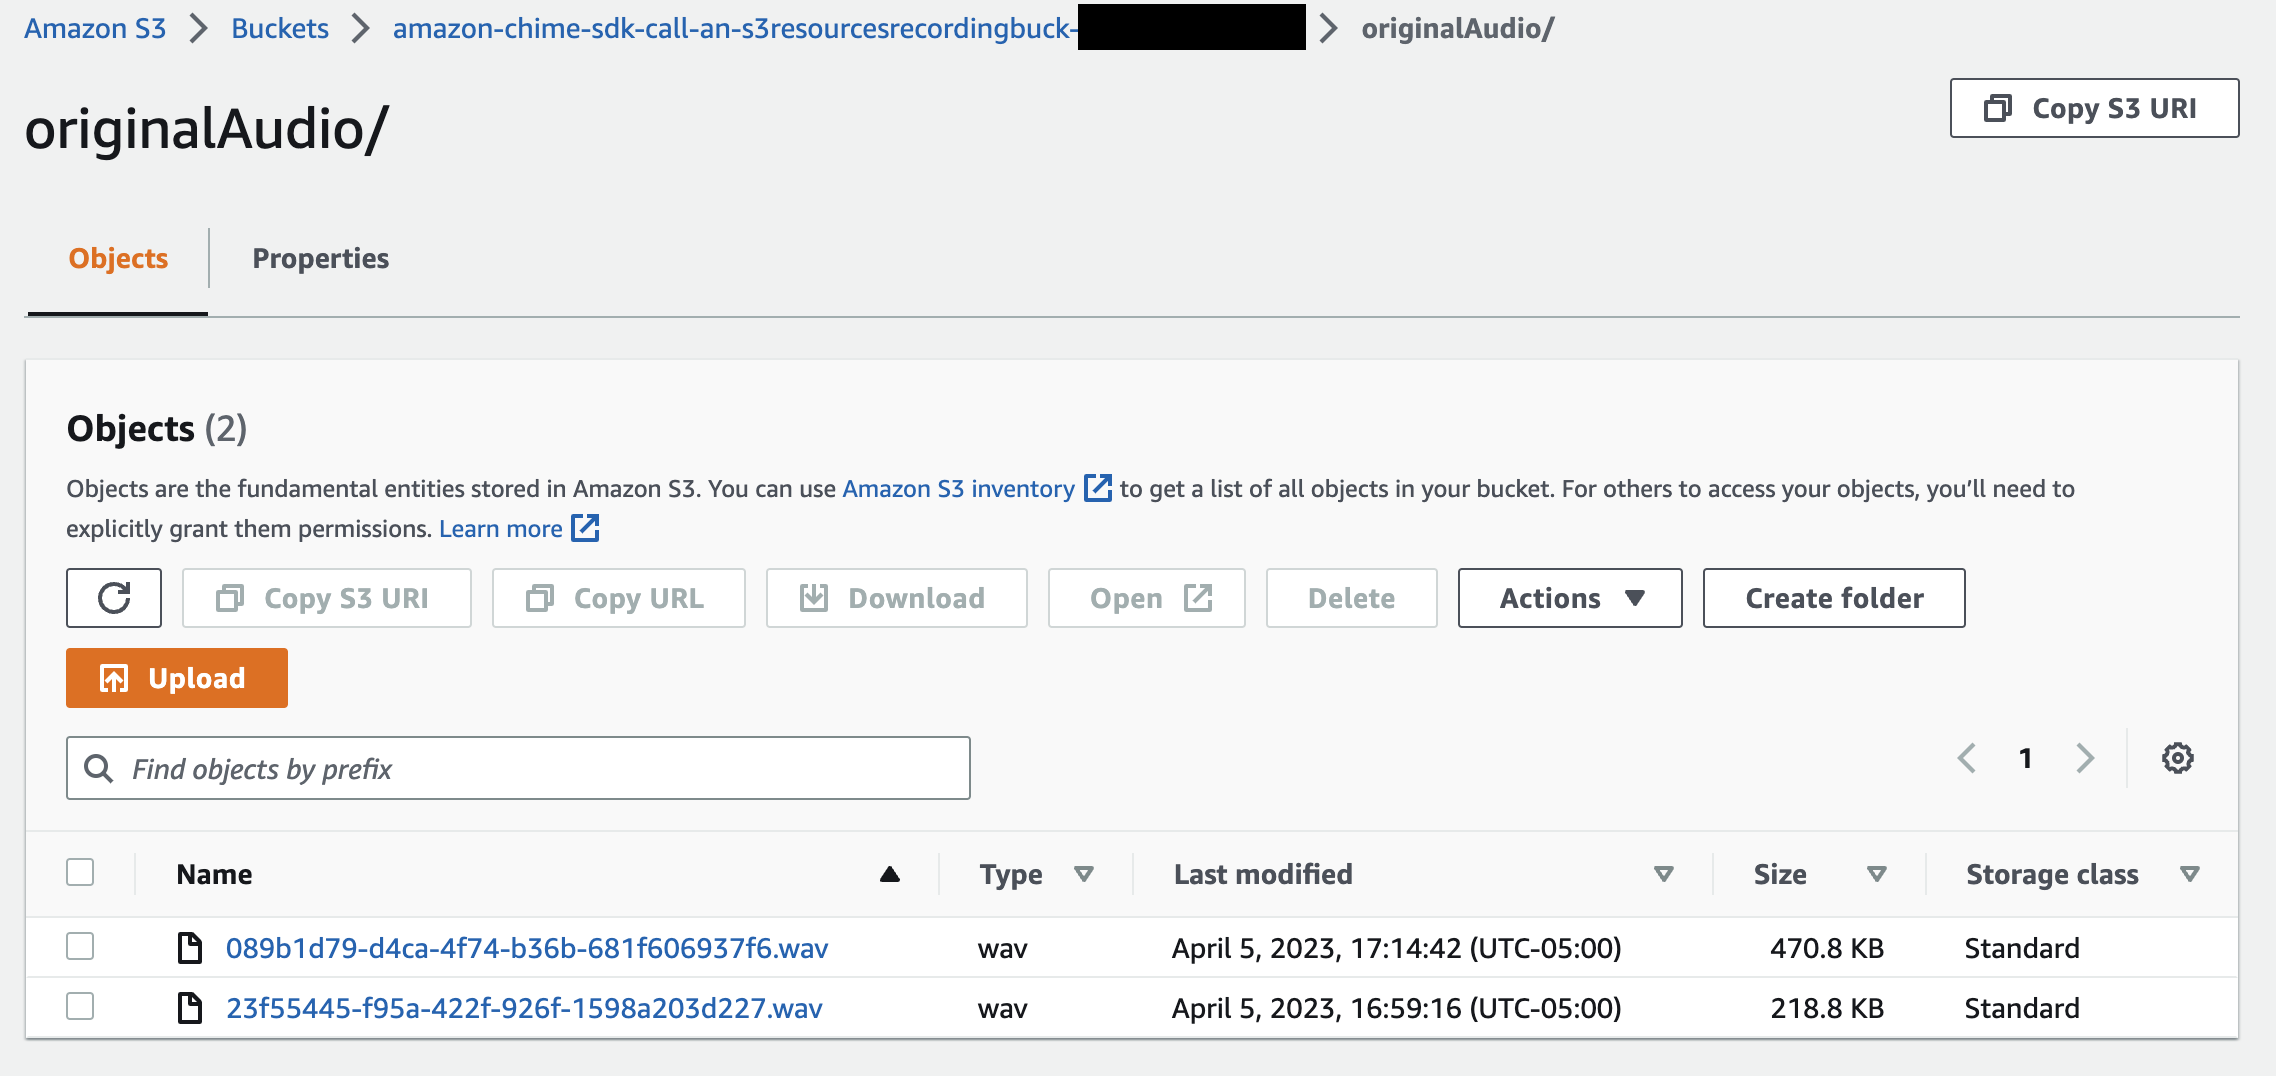Click the Name column header
2276x1076 pixels.
(x=214, y=874)
